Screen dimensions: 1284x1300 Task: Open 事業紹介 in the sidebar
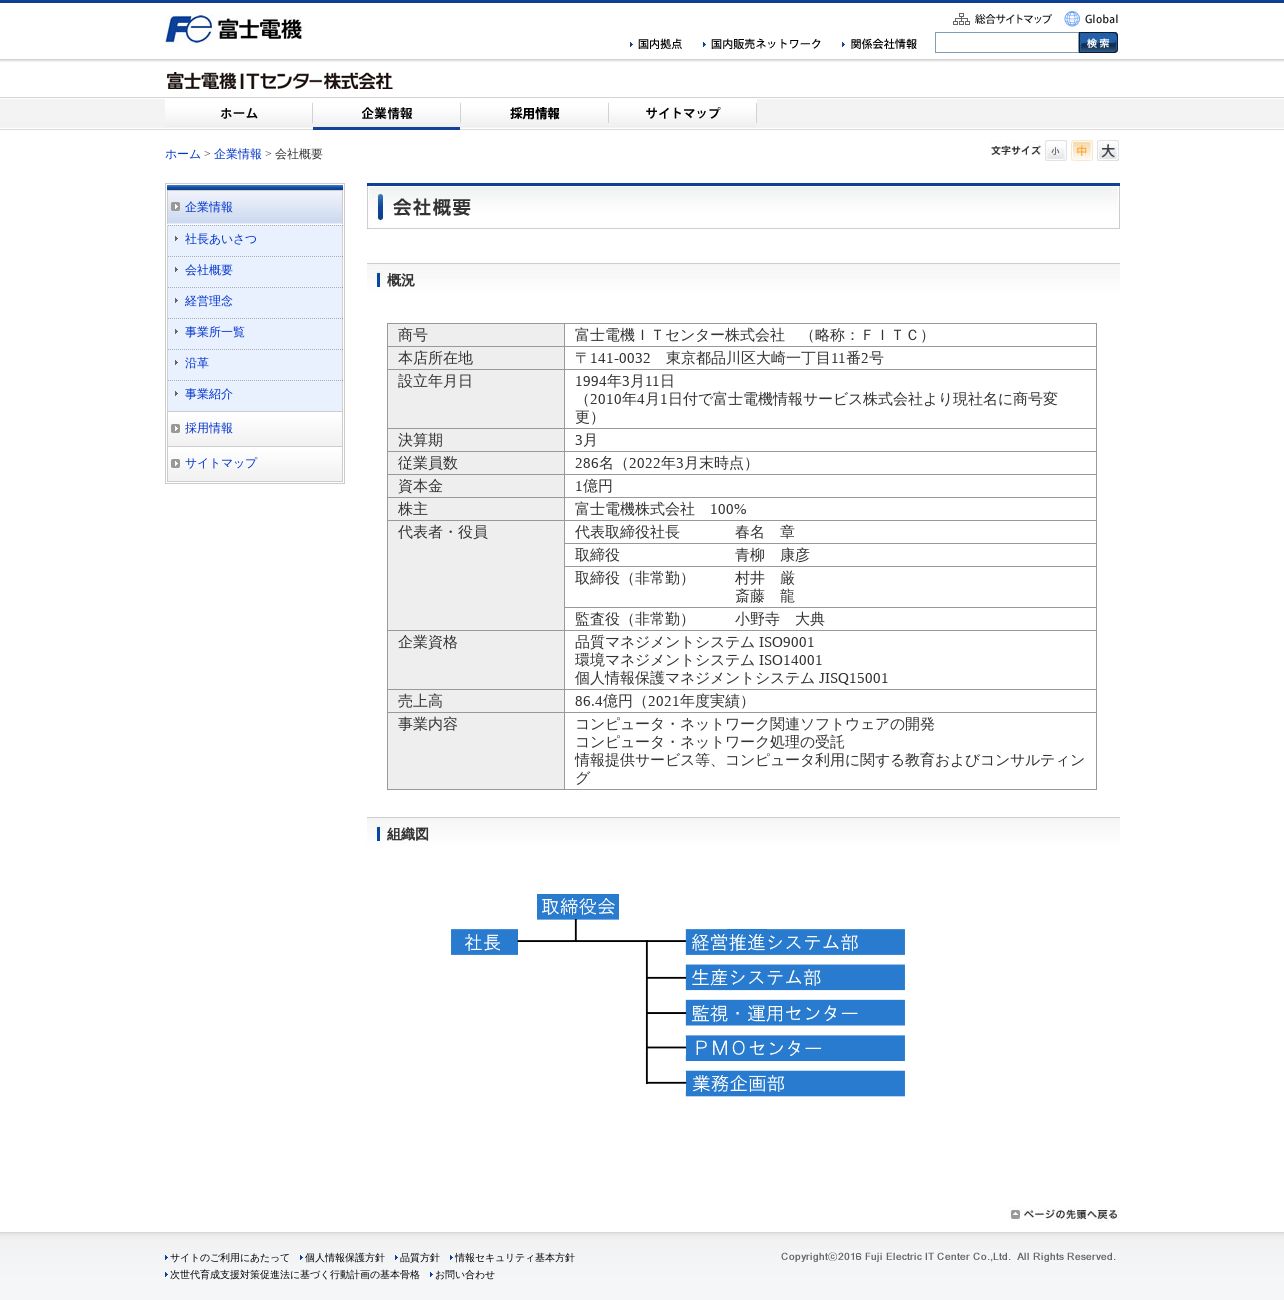coord(209,394)
